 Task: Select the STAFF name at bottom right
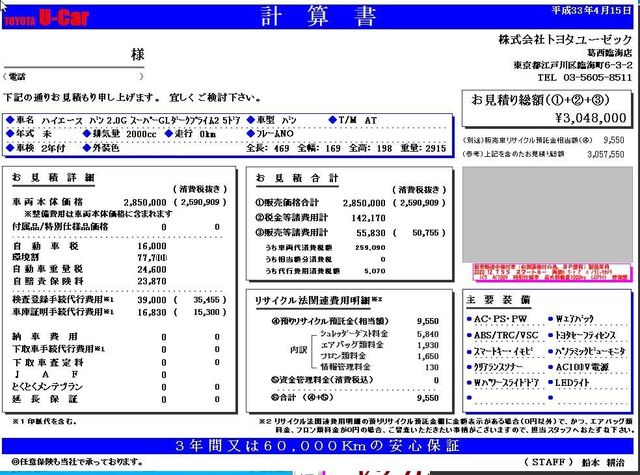pyautogui.click(x=603, y=462)
